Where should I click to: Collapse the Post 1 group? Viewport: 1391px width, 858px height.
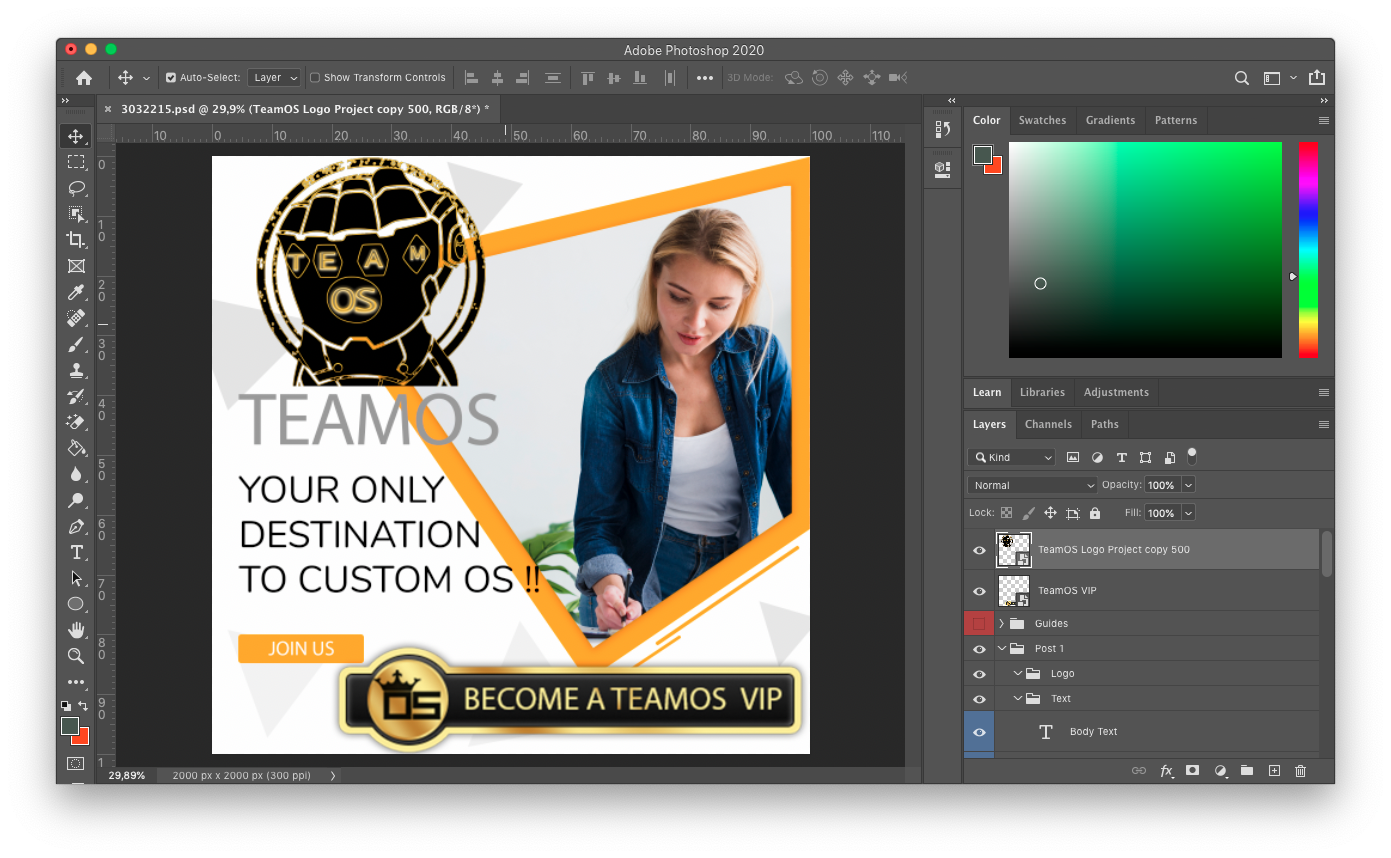[x=1002, y=649]
